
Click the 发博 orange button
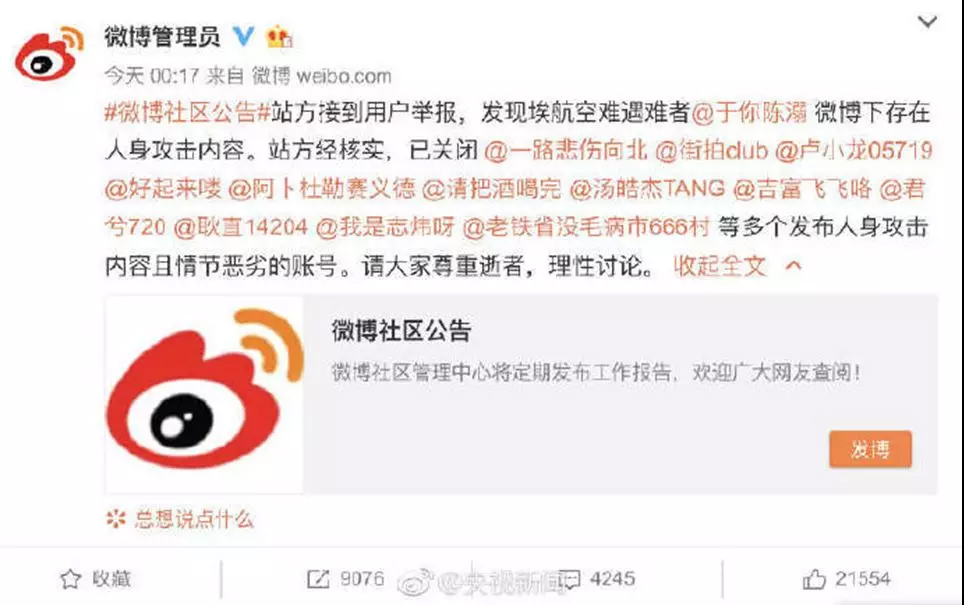[870, 449]
